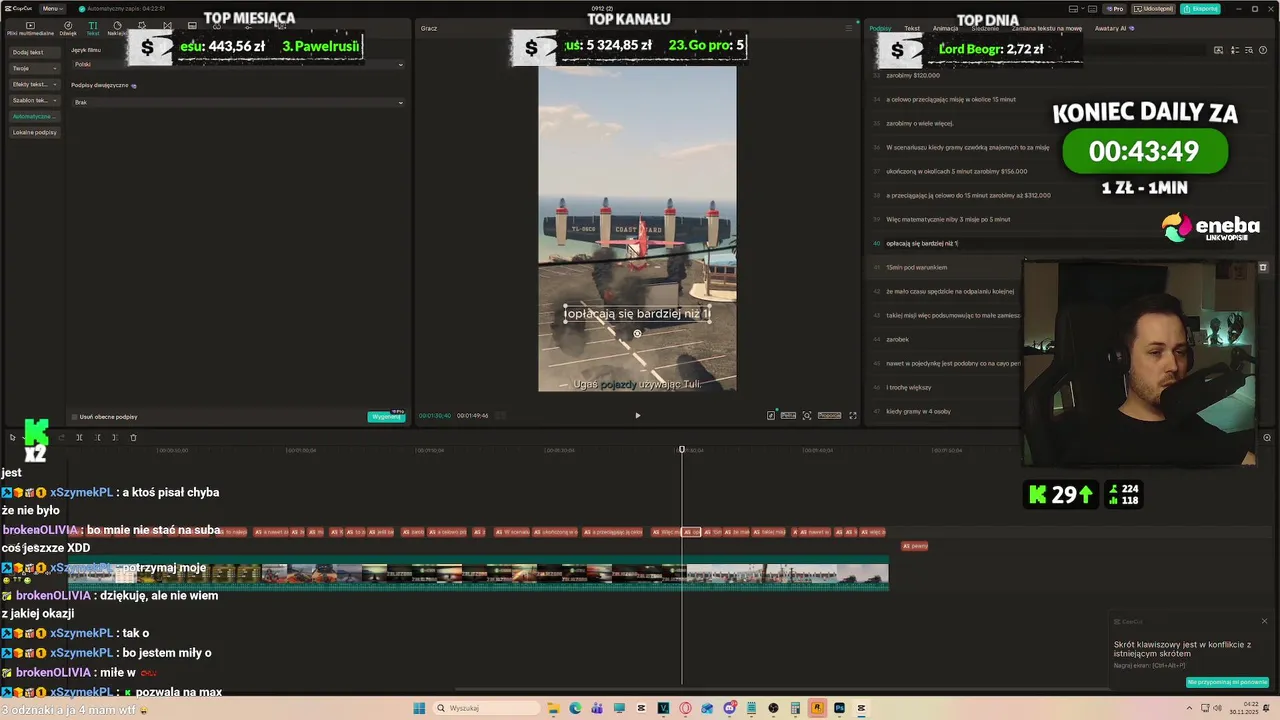Select caption 'zarobimy o wiele więcej.'
1280x720 pixels.
pos(919,123)
